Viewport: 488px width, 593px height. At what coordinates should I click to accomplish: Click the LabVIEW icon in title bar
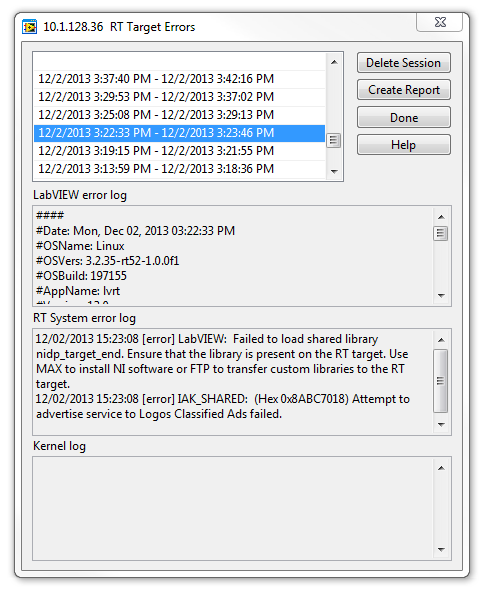click(x=29, y=27)
